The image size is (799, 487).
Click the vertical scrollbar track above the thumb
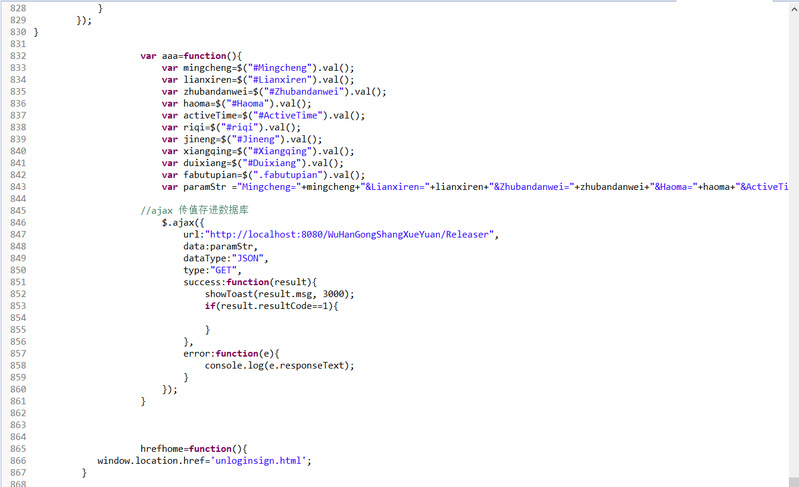793,245
